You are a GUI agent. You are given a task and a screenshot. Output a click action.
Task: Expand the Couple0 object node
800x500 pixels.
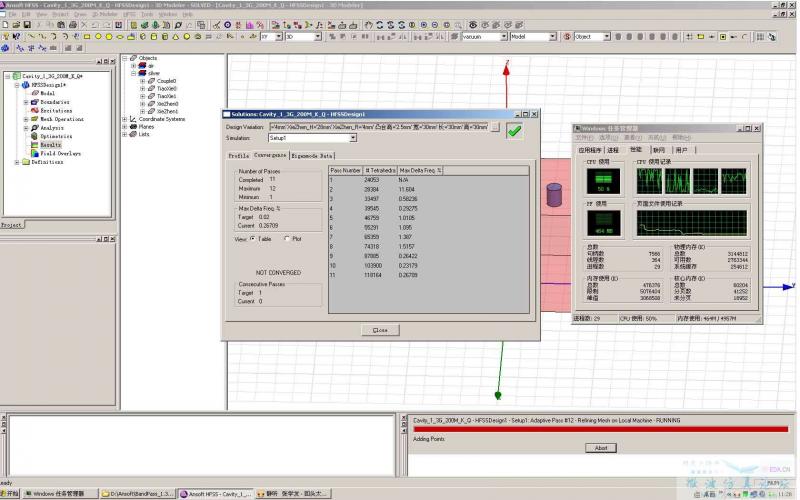(142, 81)
